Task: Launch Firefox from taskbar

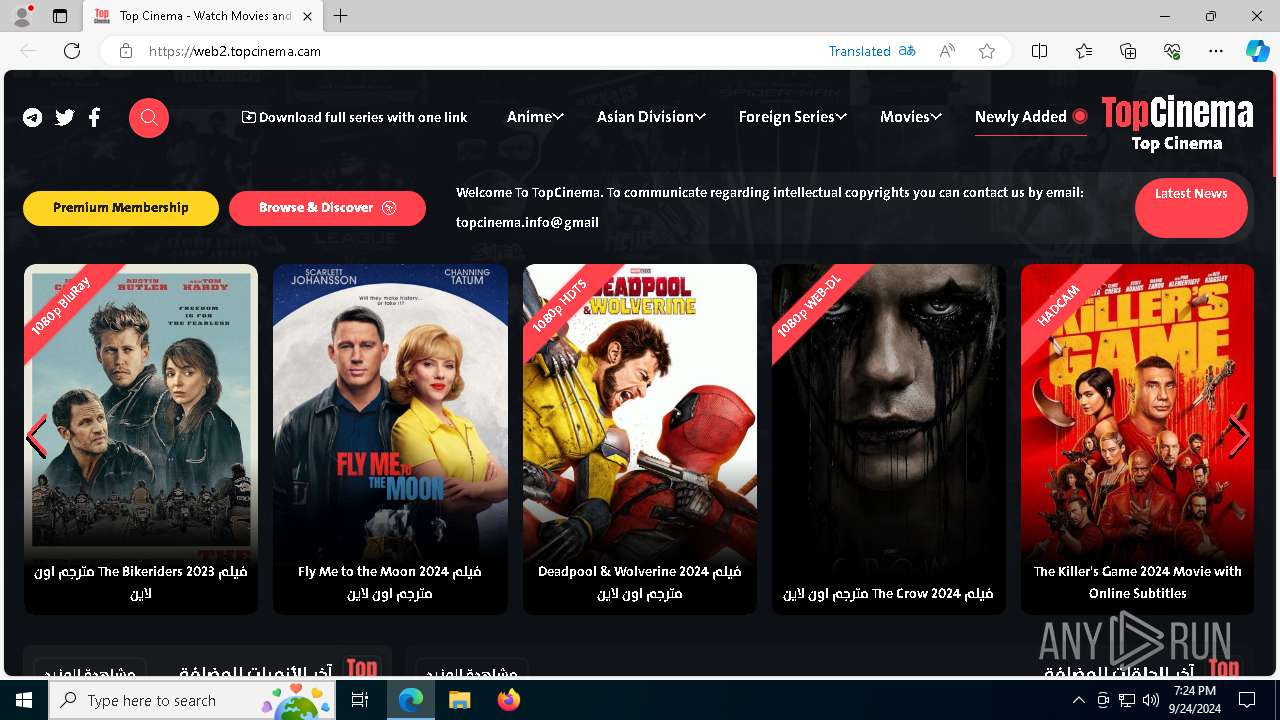Action: pos(508,700)
